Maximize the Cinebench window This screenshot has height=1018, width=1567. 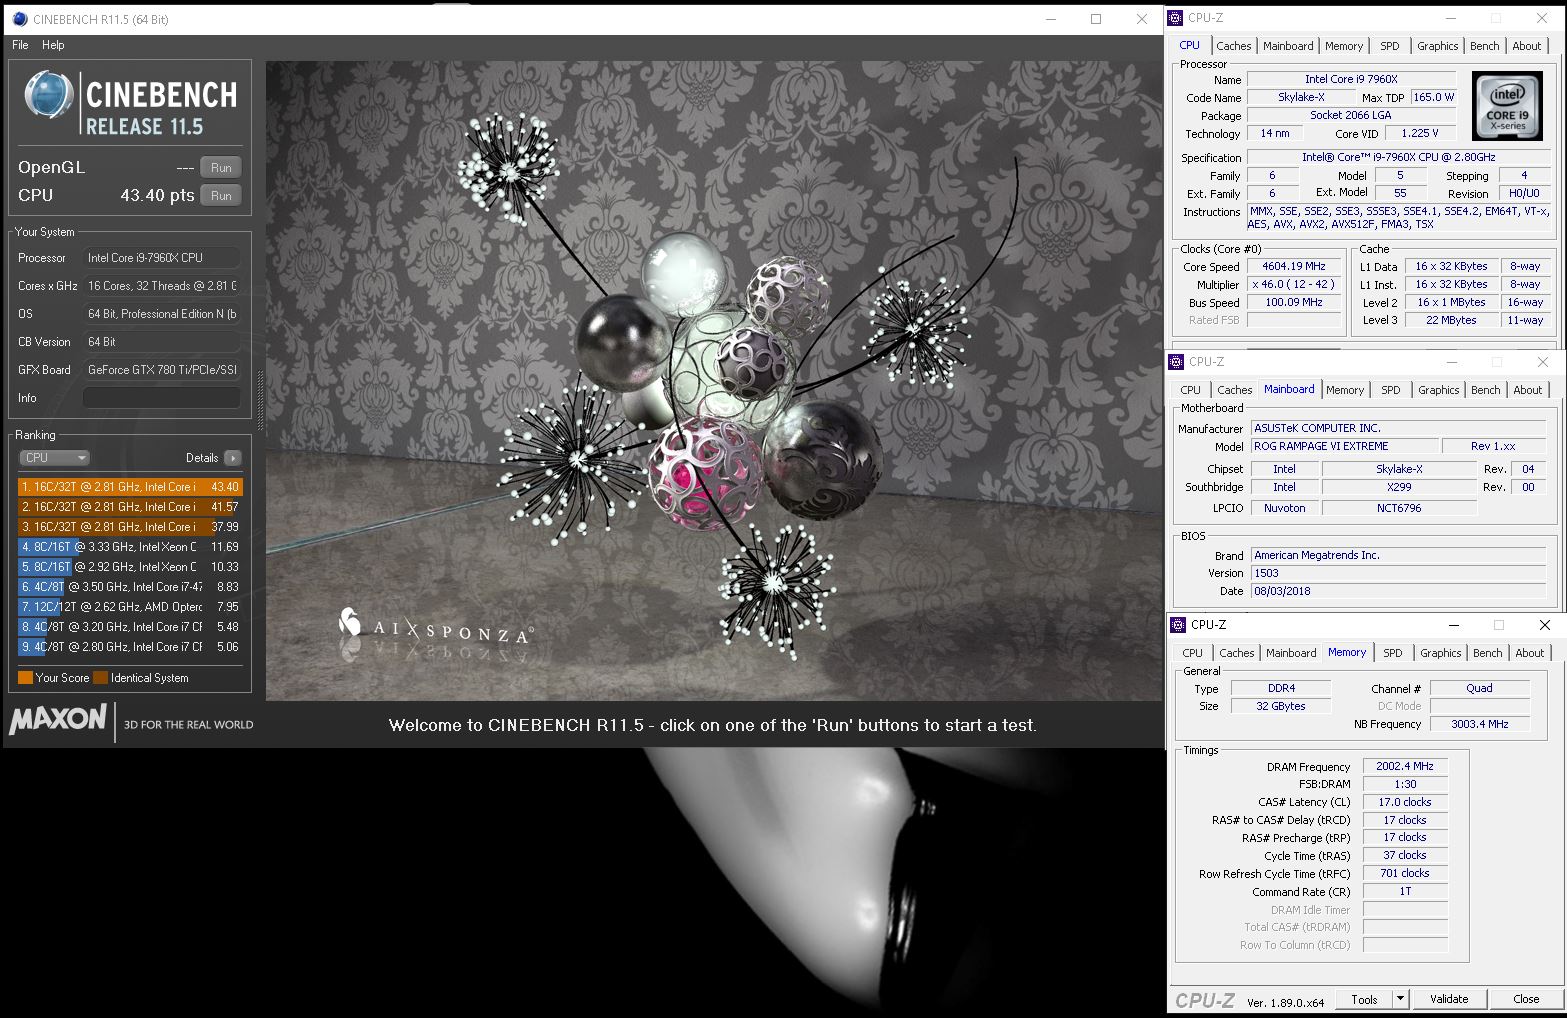(1096, 19)
